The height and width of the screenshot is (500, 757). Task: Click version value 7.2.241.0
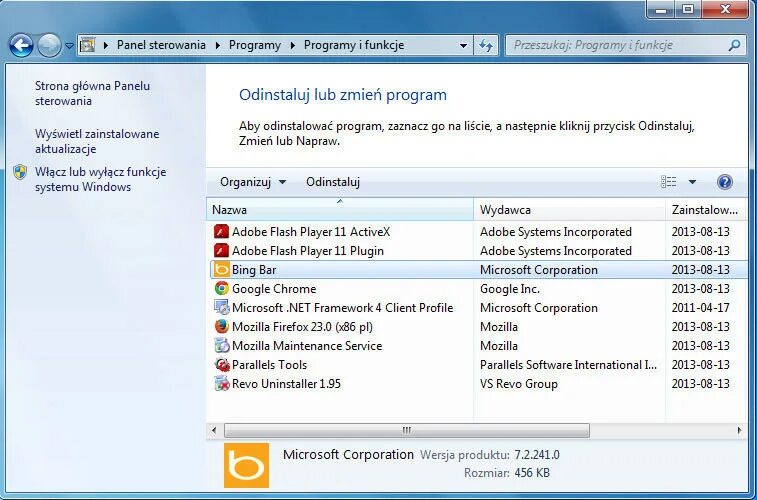(x=537, y=455)
